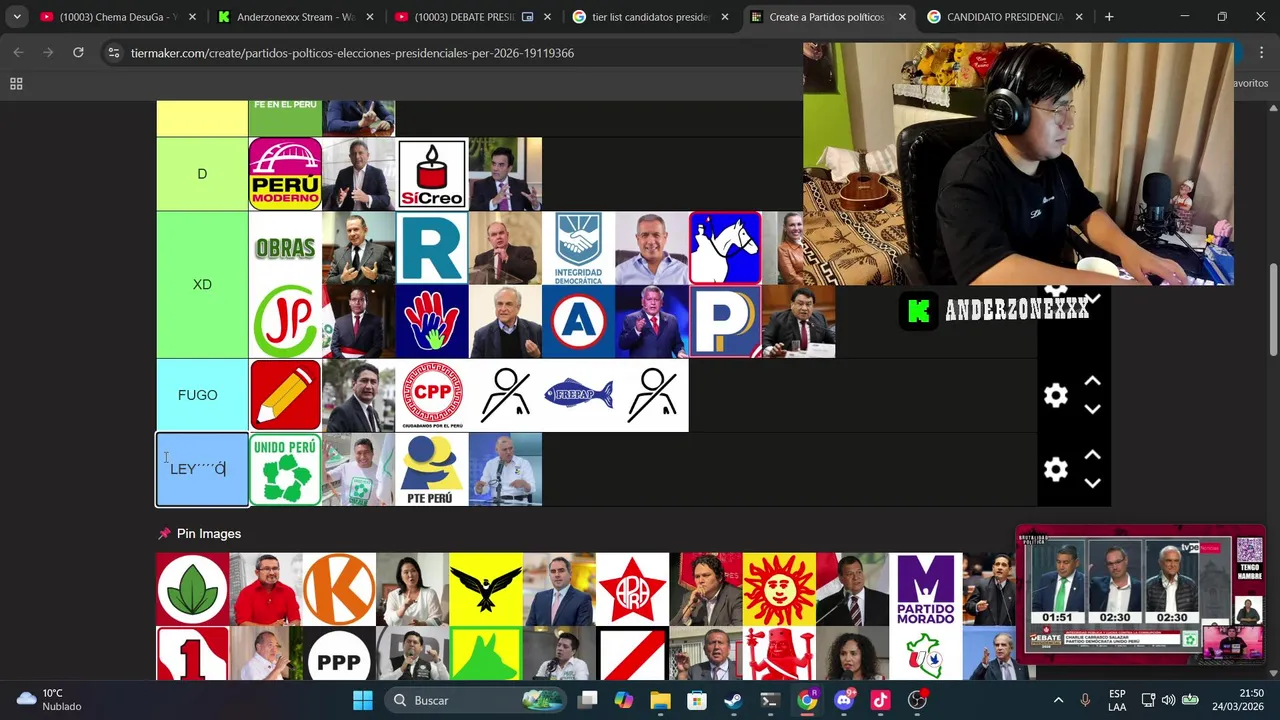The image size is (1280, 720).
Task: Click the black eagle on yellow logo
Action: (485, 589)
